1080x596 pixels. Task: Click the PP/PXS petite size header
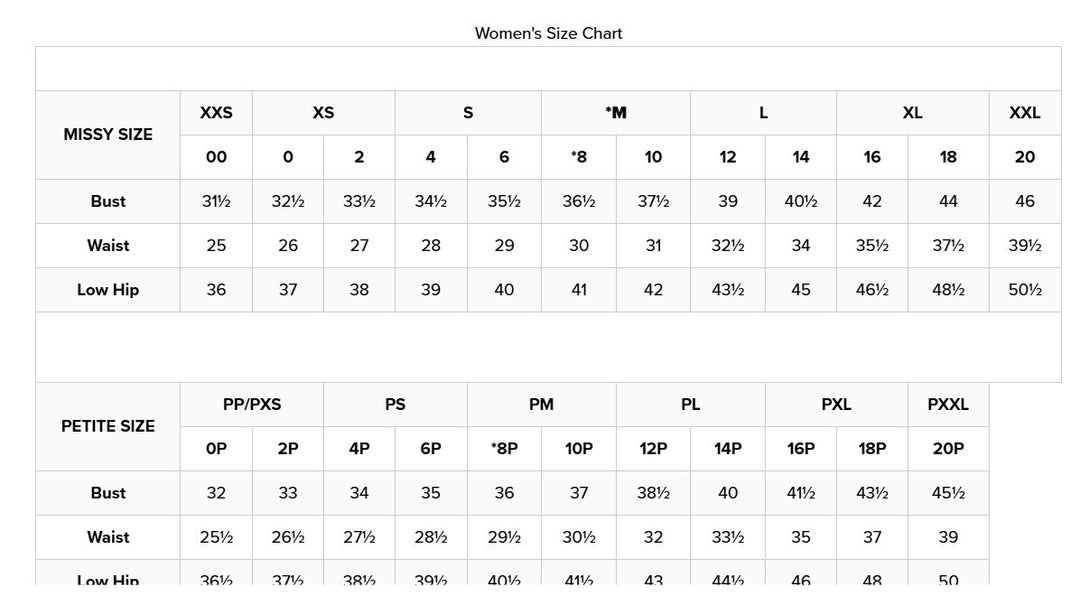click(252, 405)
